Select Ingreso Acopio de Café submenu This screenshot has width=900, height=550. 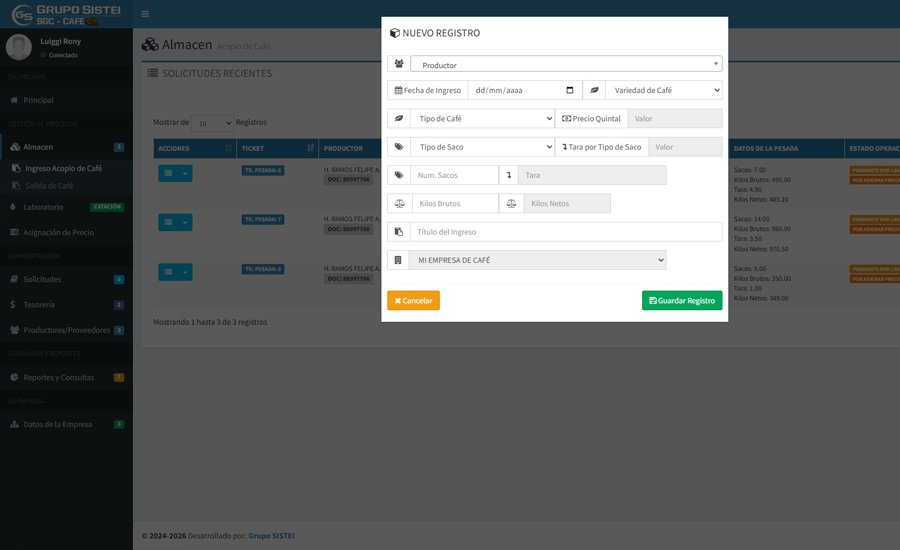tap(63, 168)
